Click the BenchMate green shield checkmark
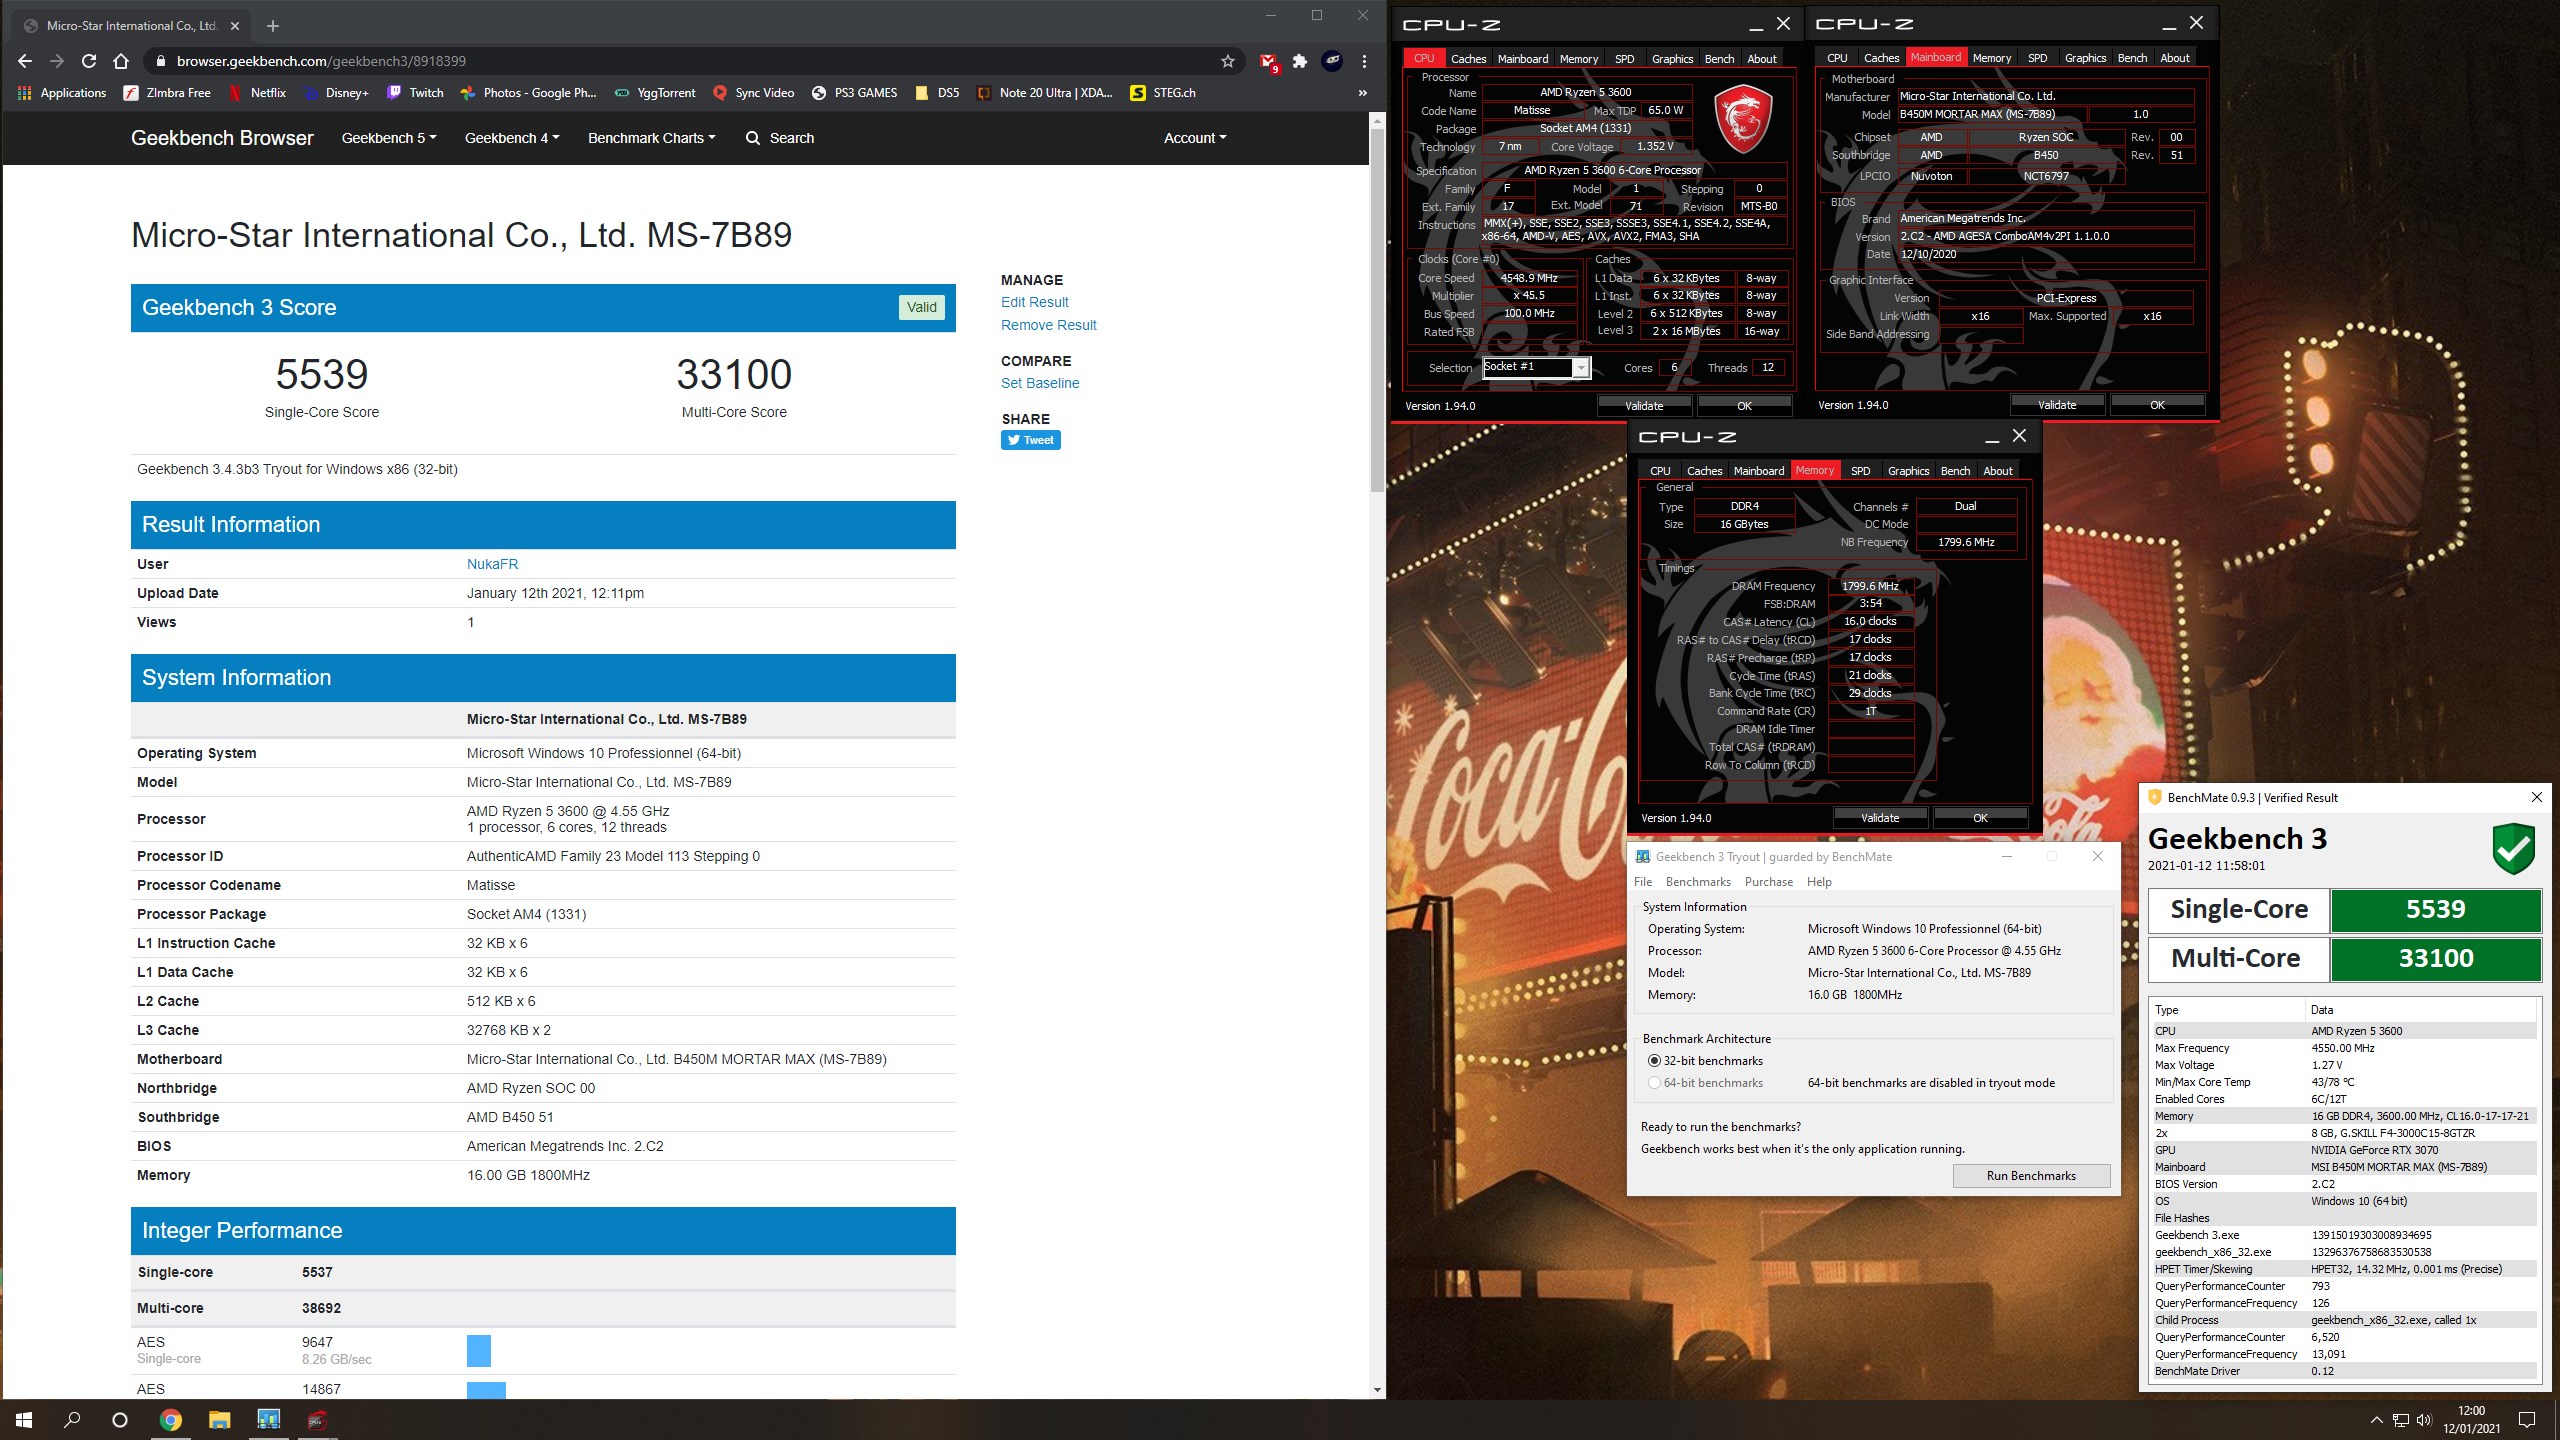The width and height of the screenshot is (2560, 1440). (x=2513, y=849)
